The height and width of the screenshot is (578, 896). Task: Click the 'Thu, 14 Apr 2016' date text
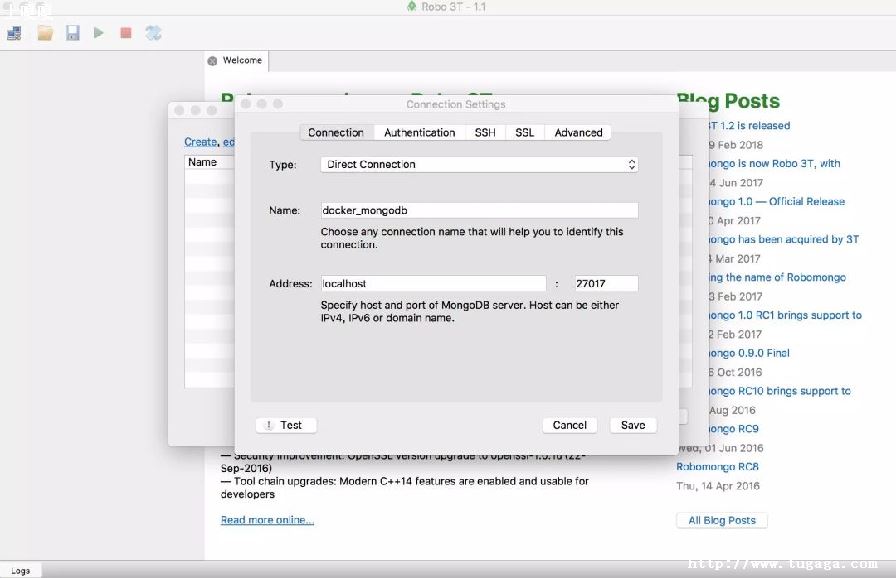tap(718, 486)
